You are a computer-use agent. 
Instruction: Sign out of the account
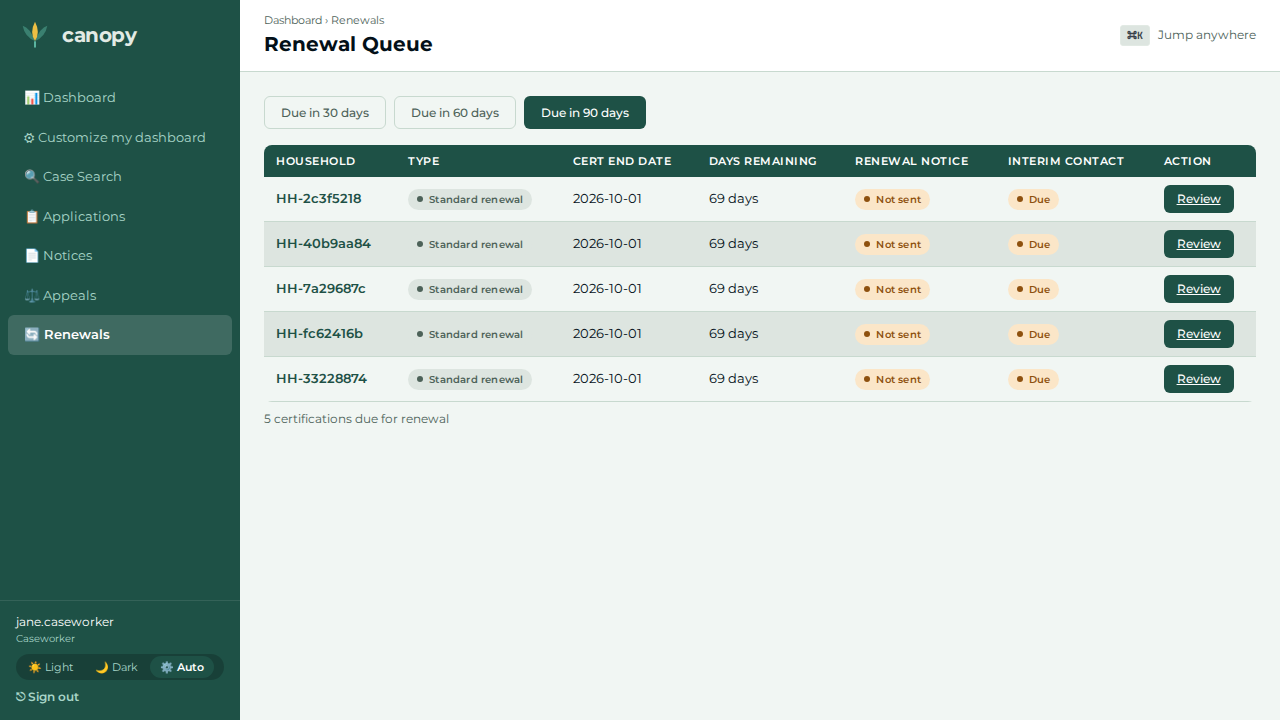tap(48, 697)
